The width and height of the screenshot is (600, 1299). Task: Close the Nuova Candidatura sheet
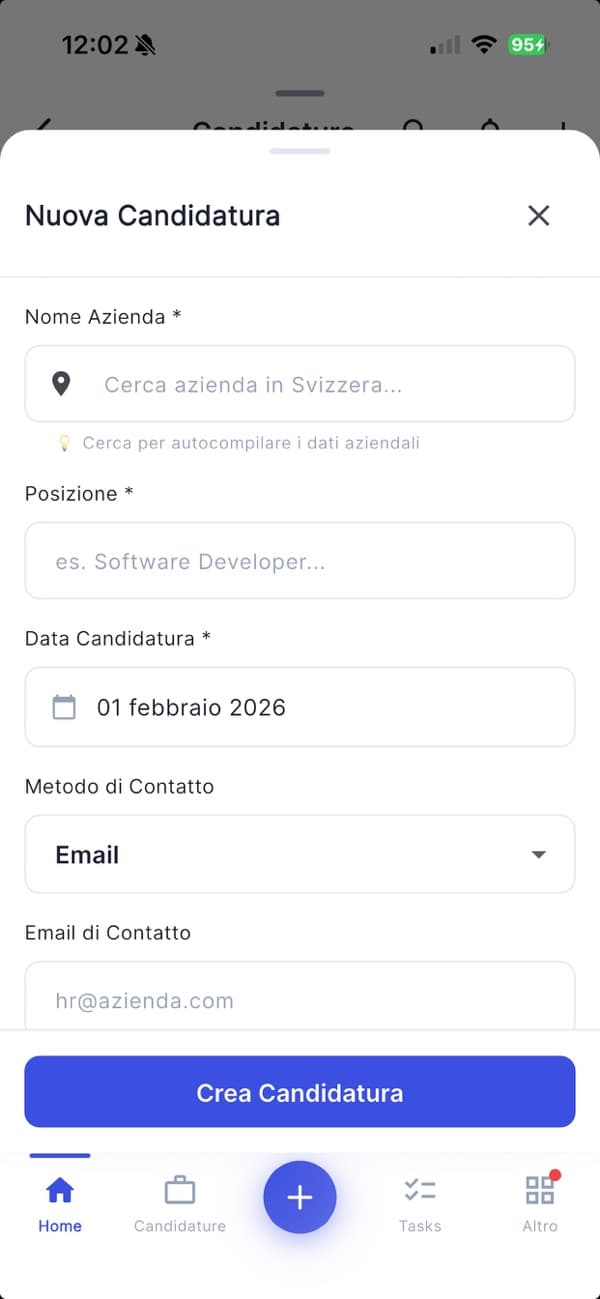[538, 215]
